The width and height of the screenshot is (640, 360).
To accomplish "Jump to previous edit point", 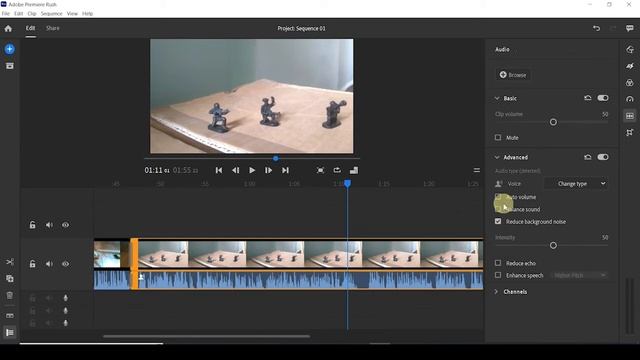I will click(x=219, y=170).
